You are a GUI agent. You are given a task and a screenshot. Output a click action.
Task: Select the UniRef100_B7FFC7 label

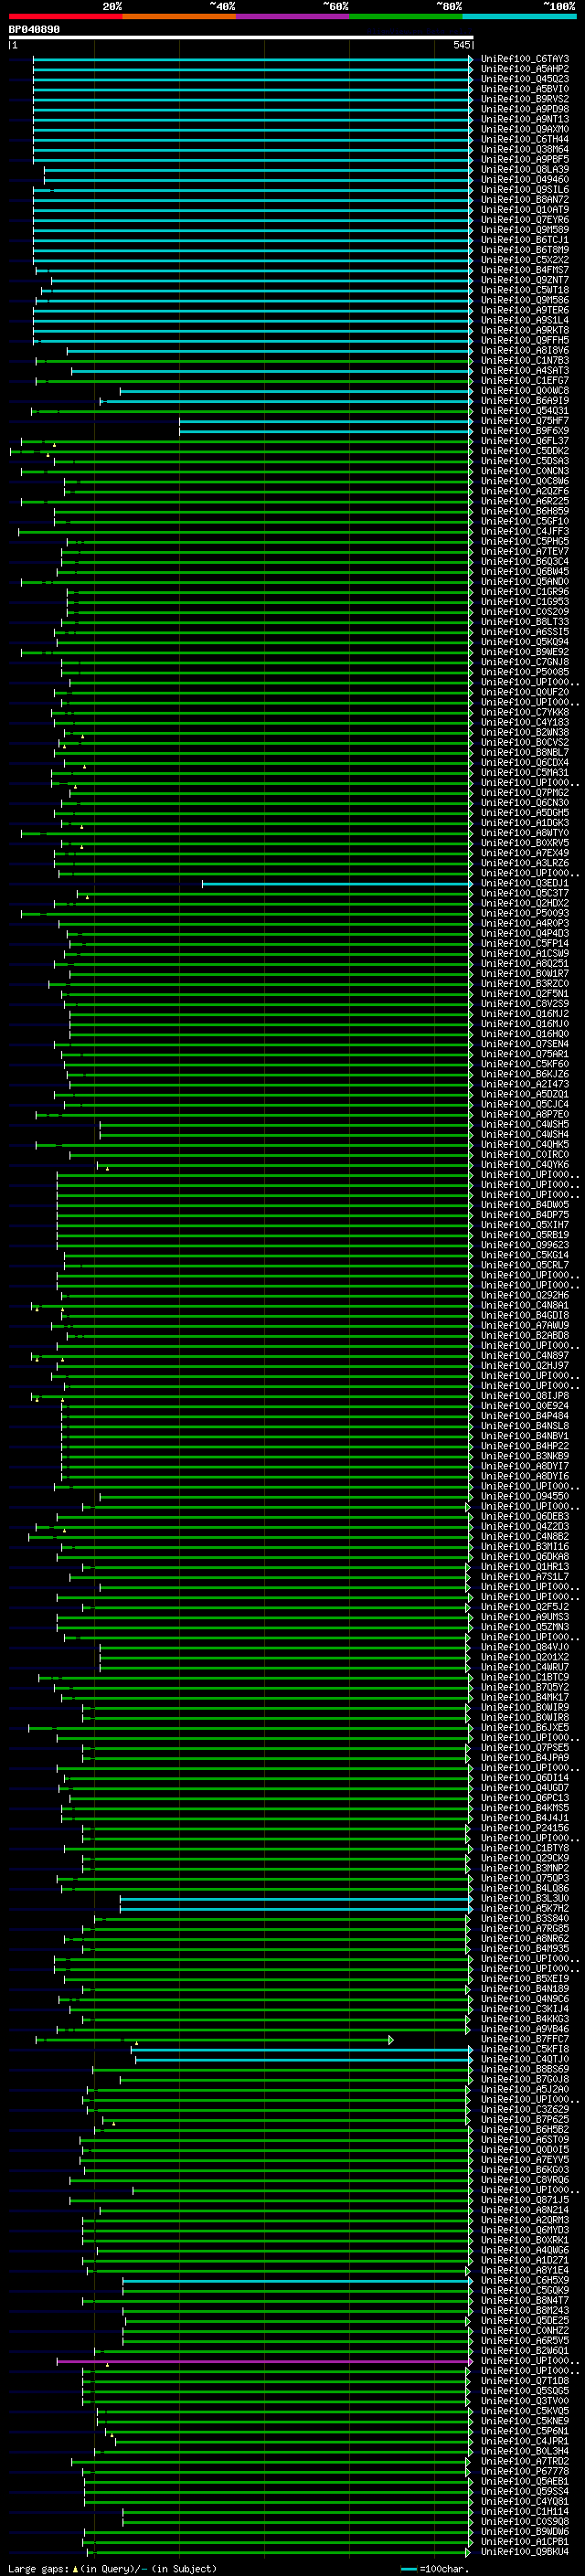point(524,2039)
